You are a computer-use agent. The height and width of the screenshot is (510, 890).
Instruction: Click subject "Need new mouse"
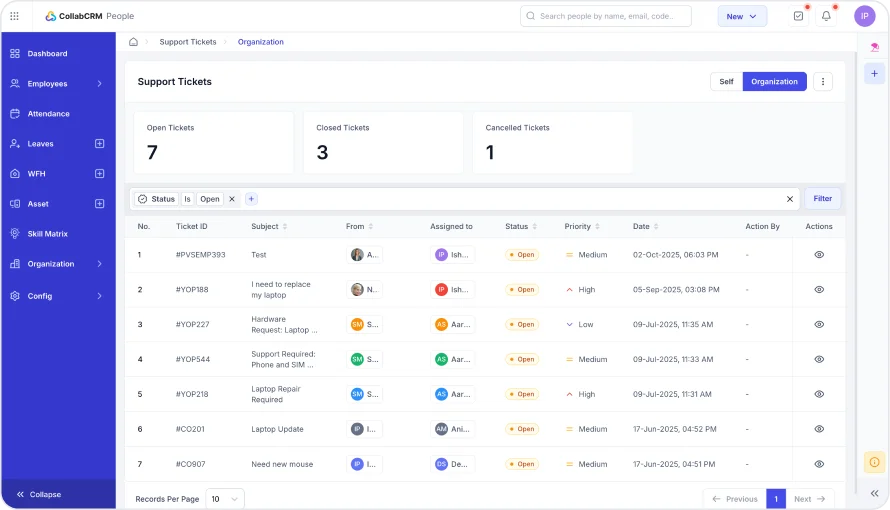[282, 464]
